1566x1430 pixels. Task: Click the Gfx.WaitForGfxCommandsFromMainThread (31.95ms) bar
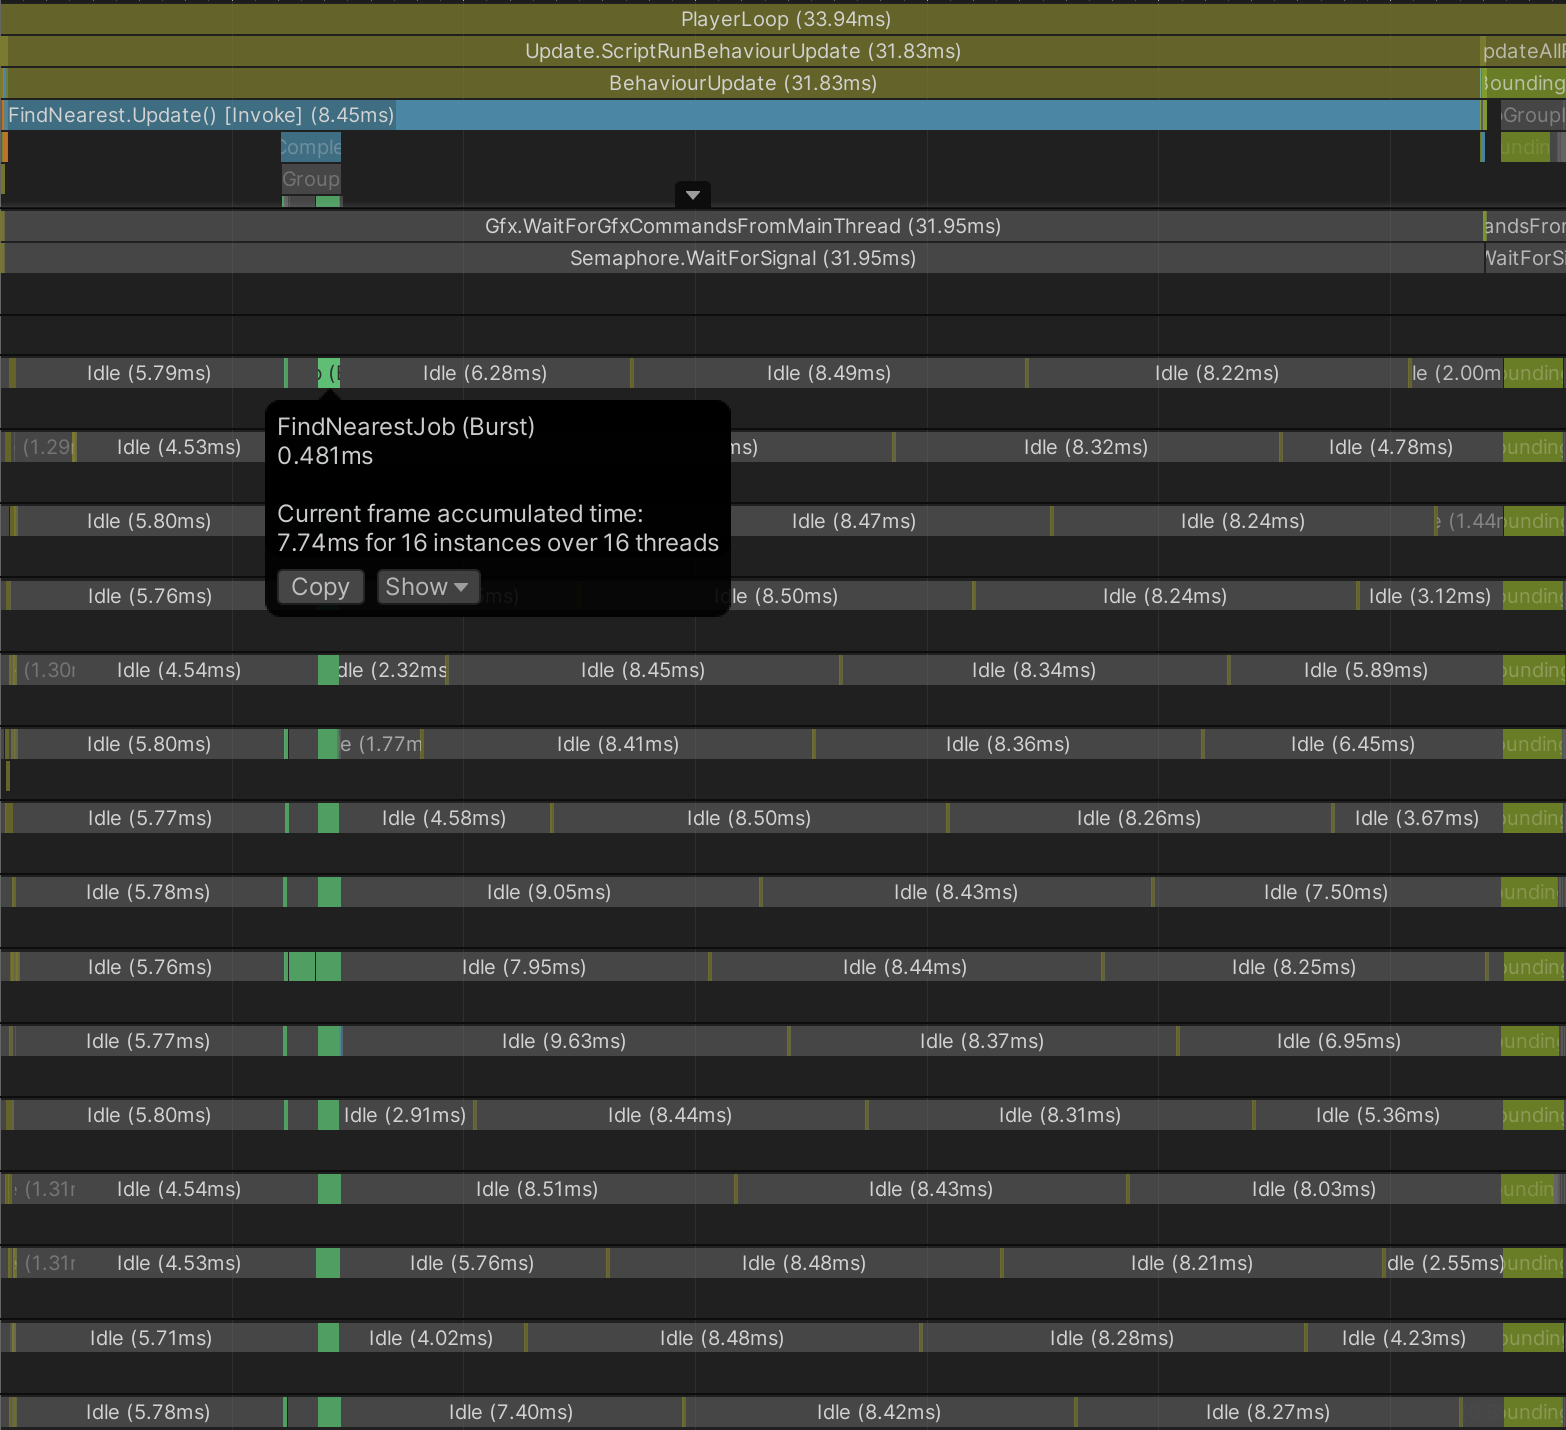[x=742, y=226]
